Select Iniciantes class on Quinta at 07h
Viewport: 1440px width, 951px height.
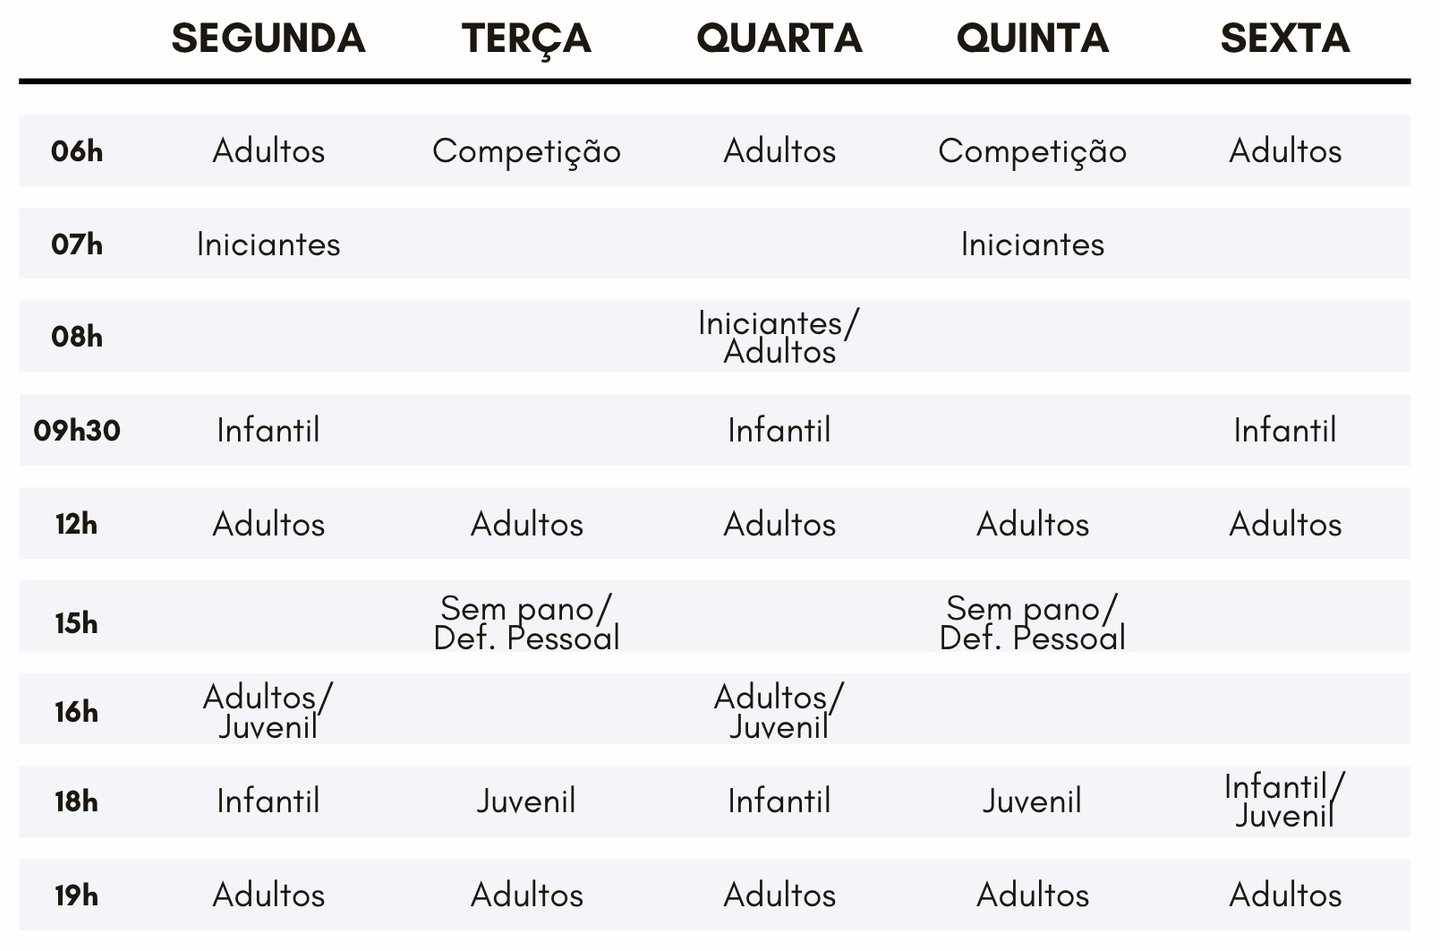click(x=1032, y=244)
